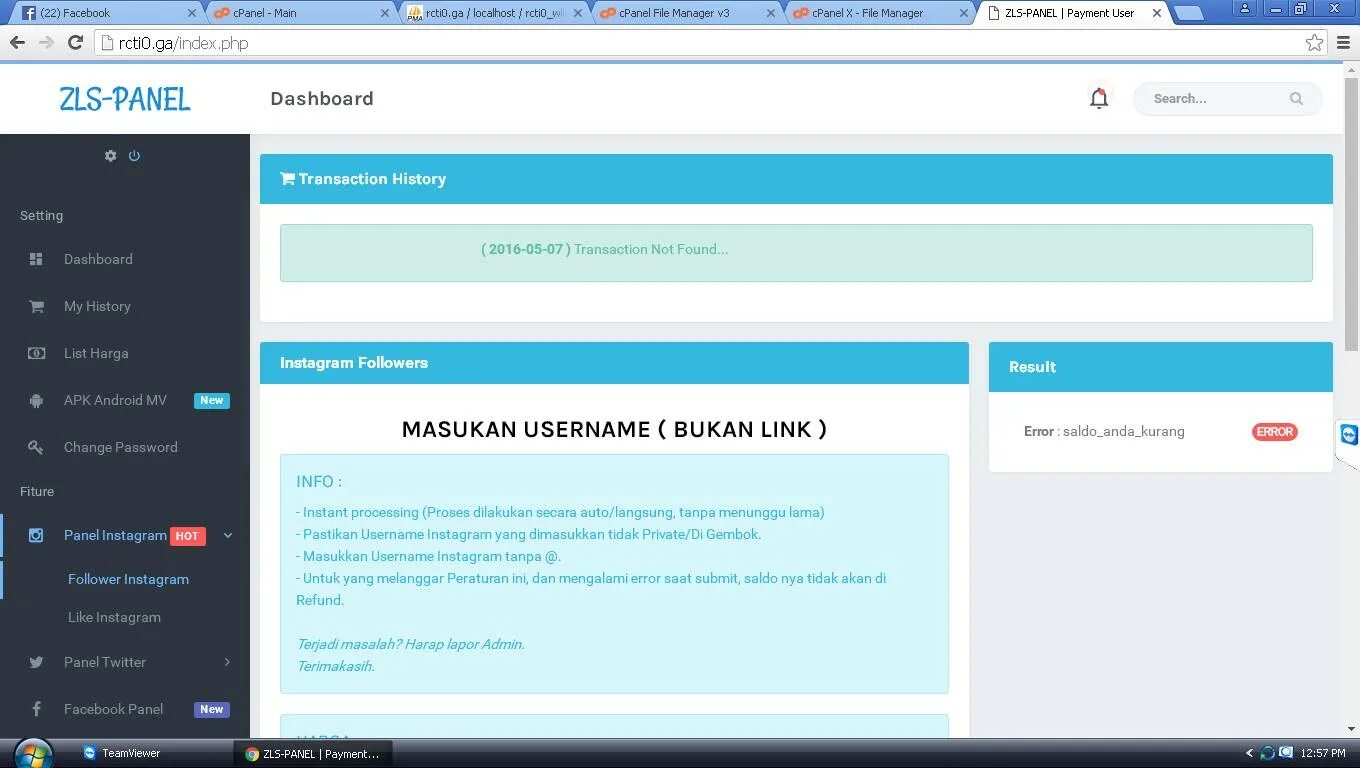The image size is (1360, 768).
Task: Click New badge beside Facebook Panel
Action: point(212,709)
